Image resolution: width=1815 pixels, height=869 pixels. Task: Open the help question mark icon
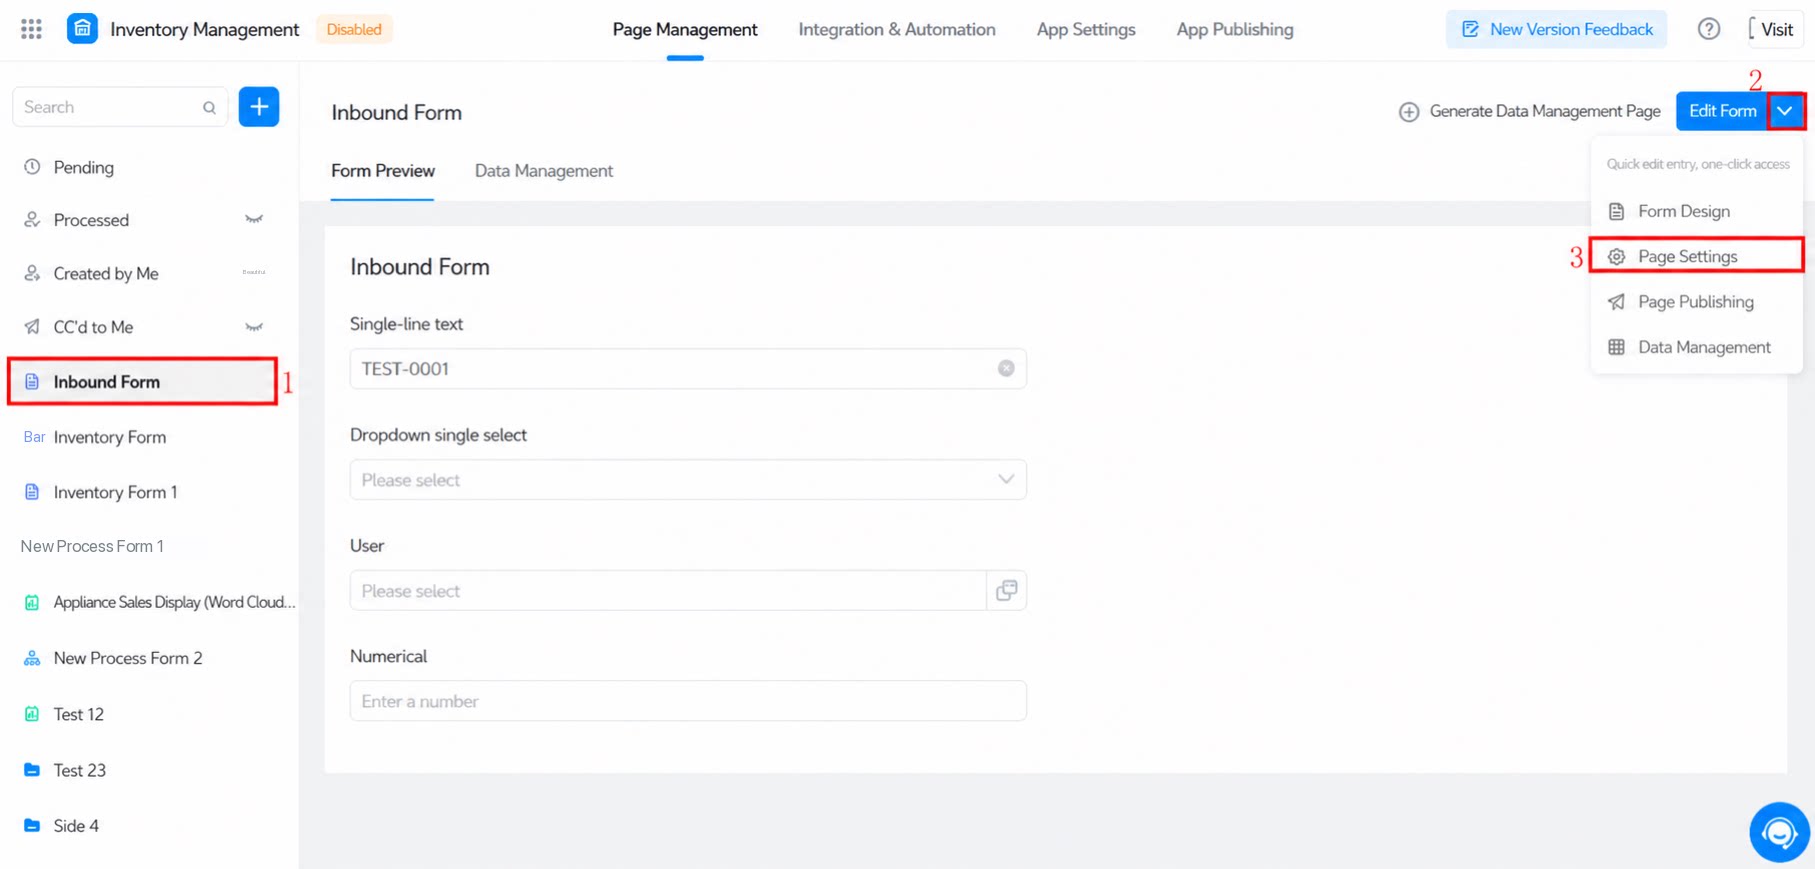[x=1708, y=29]
